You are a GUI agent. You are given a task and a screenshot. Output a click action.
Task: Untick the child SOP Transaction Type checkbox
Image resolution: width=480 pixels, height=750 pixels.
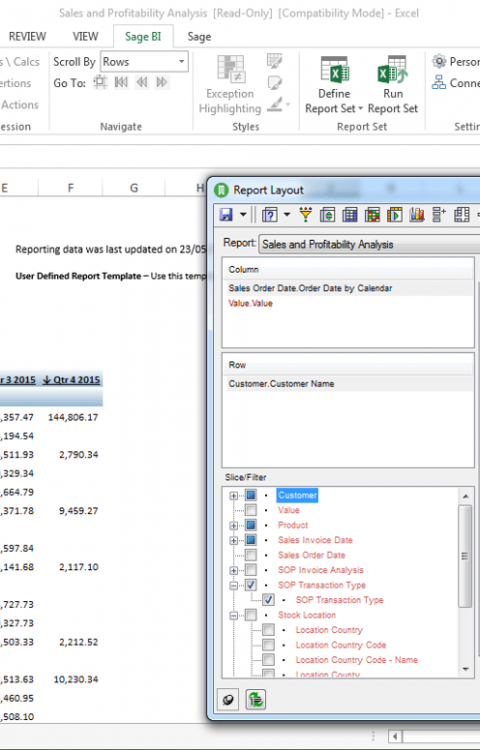(x=268, y=600)
